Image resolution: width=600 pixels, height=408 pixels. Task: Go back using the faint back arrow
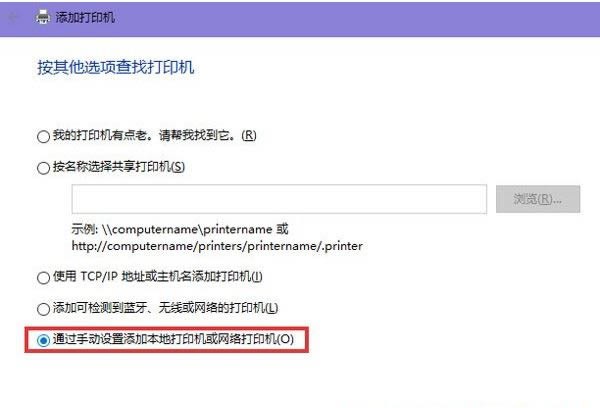13,17
